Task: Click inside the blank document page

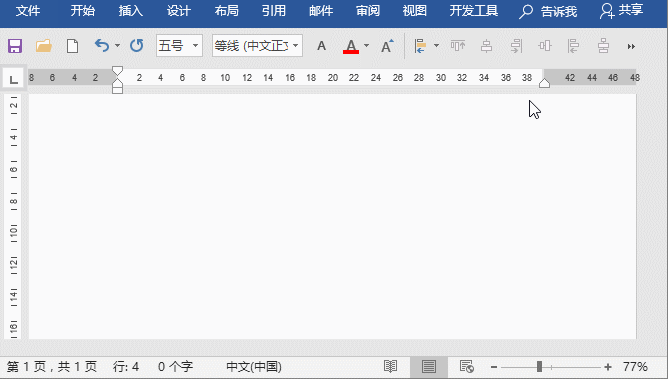Action: 332,216
